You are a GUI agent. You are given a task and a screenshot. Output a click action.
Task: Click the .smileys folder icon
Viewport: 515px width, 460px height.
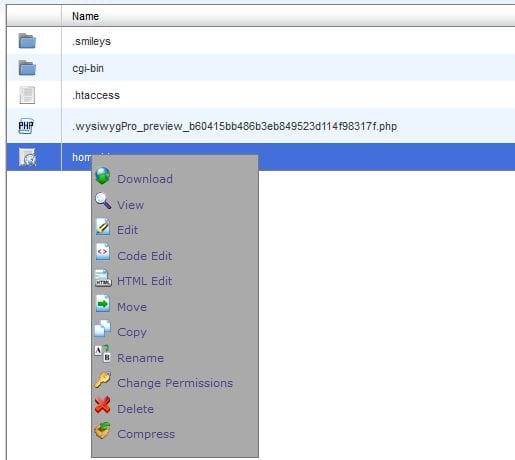tap(27, 41)
